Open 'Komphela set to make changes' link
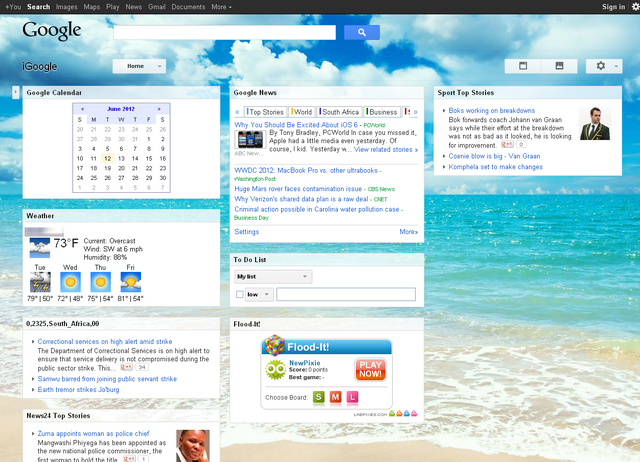The image size is (640, 462). coord(496,167)
